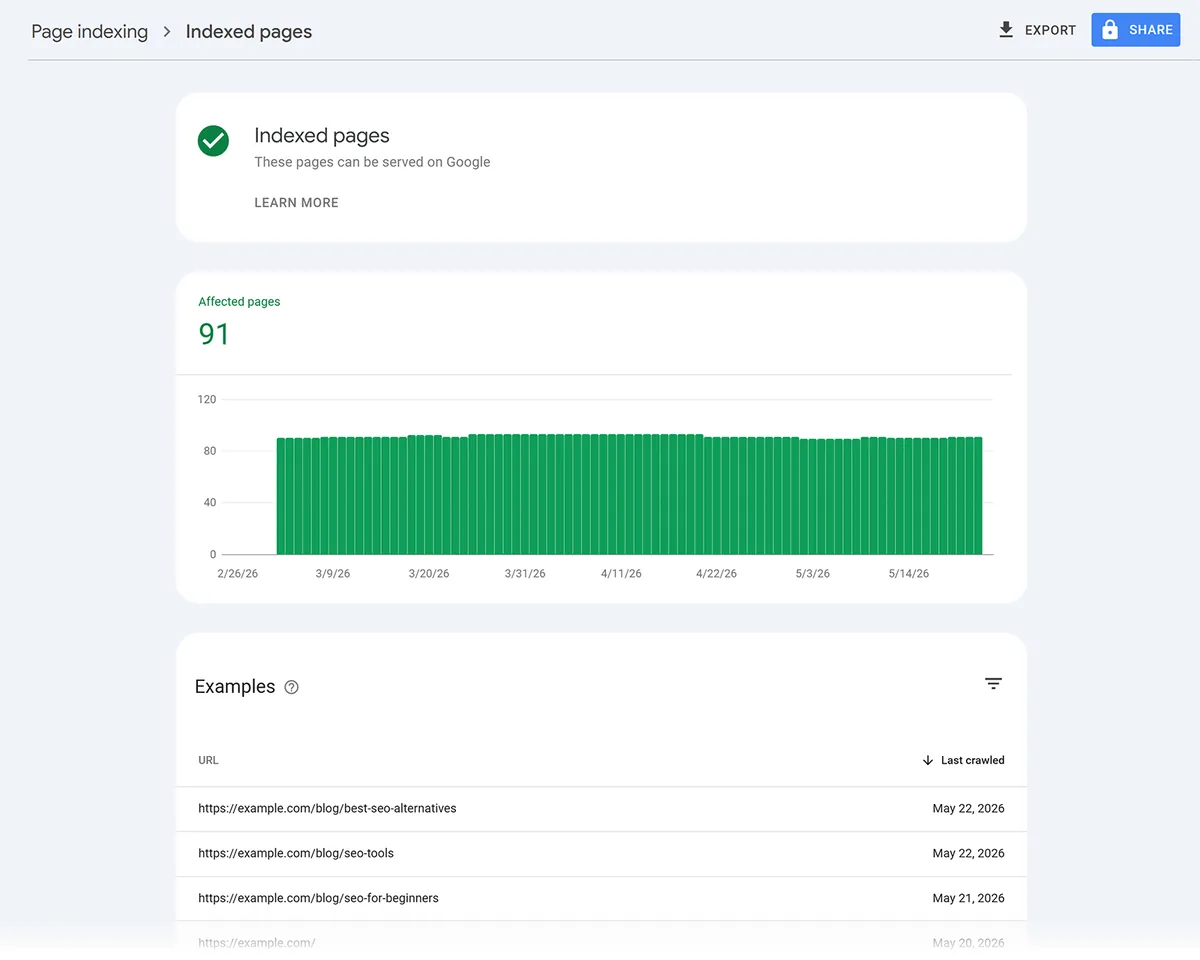Click the breadcrumb chevron after Page indexing
This screenshot has height=960, width=1200.
[167, 32]
